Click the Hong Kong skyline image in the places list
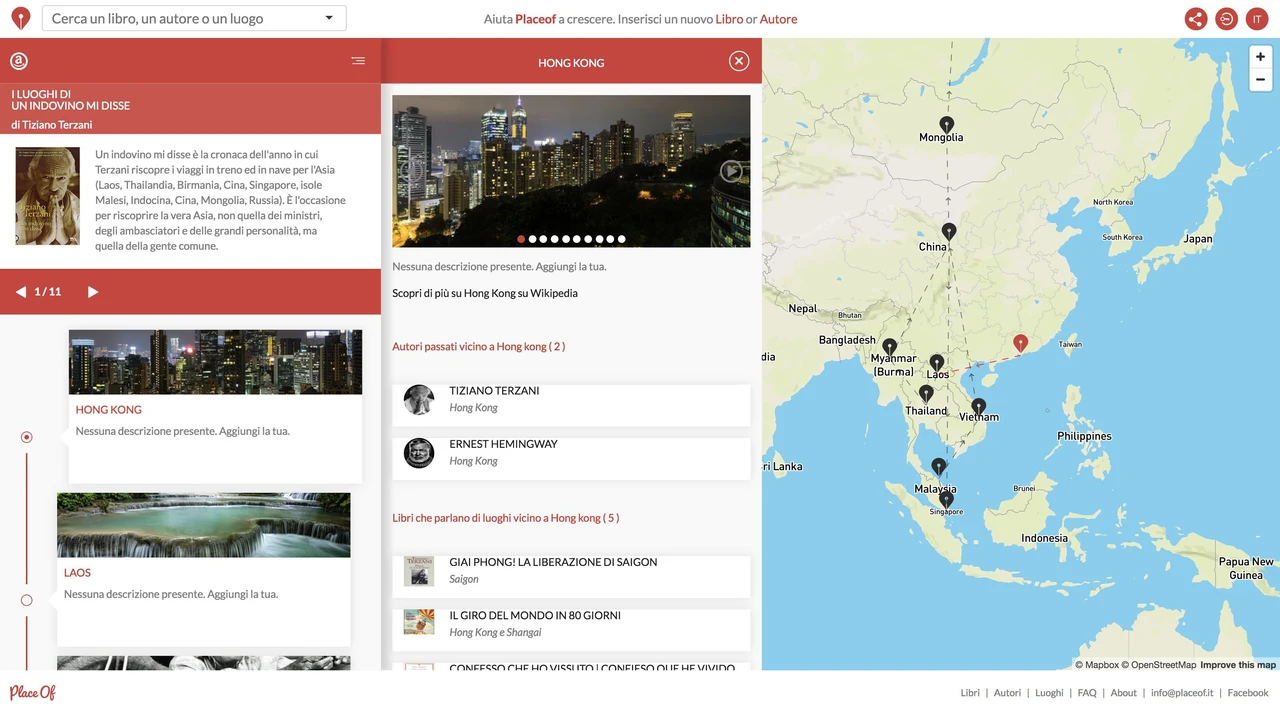Image resolution: width=1280 pixels, height=722 pixels. 215,362
